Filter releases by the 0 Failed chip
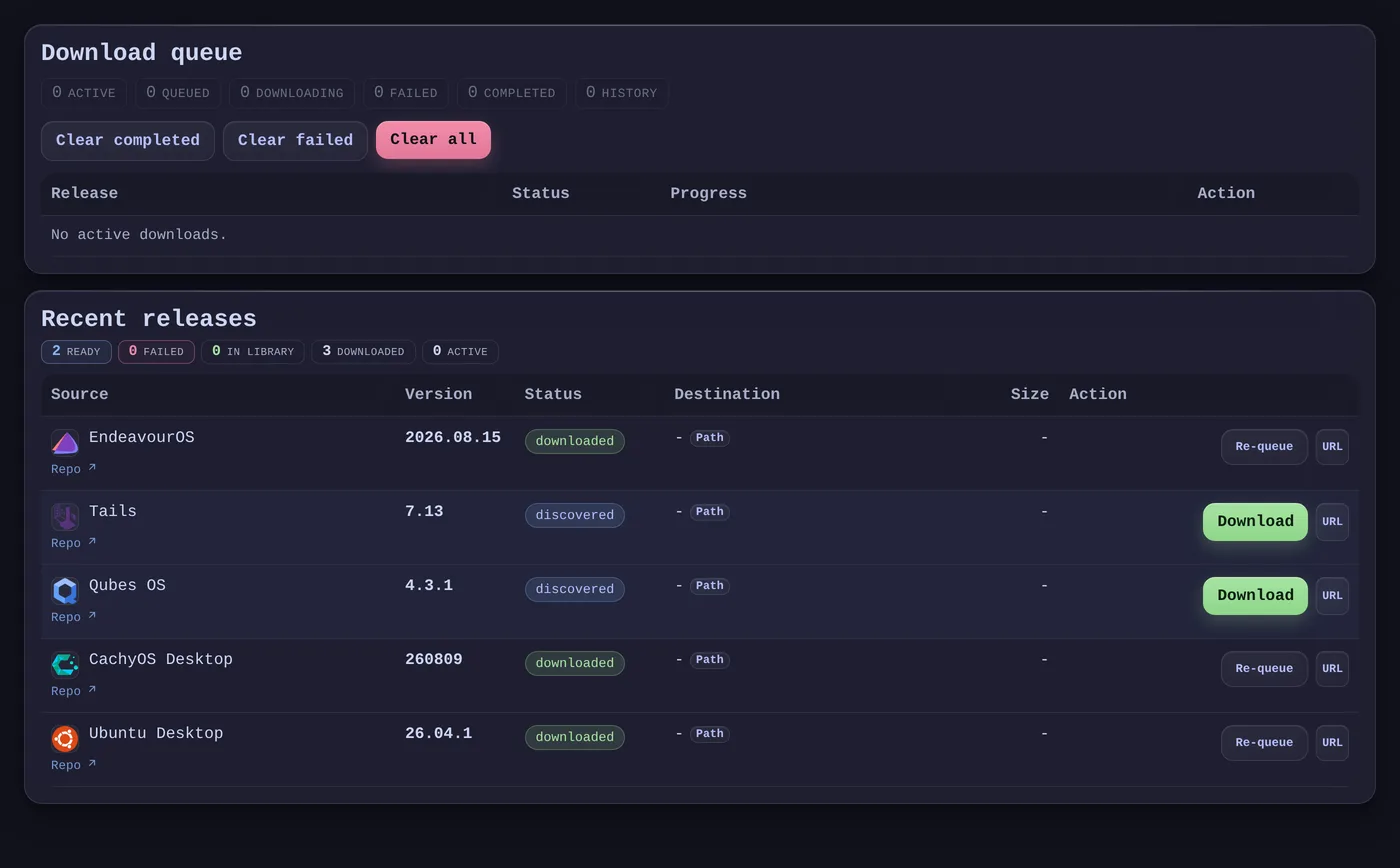1400x868 pixels. point(156,352)
